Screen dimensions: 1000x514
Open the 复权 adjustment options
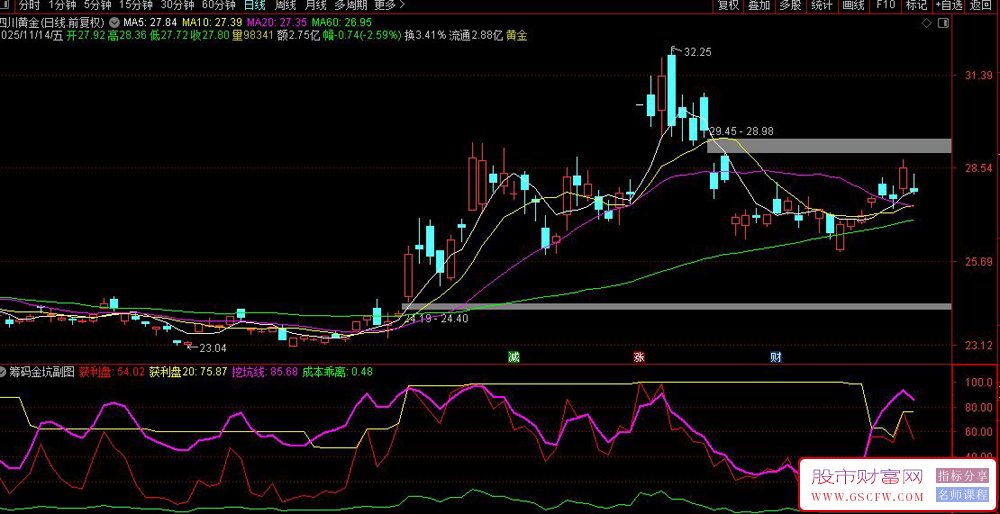point(728,6)
